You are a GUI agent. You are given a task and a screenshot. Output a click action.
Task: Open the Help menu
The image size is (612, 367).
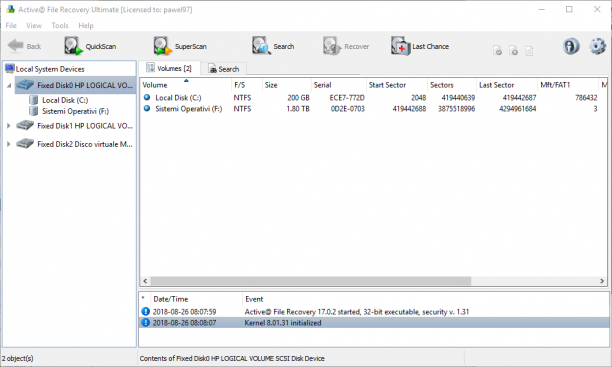pos(86,25)
